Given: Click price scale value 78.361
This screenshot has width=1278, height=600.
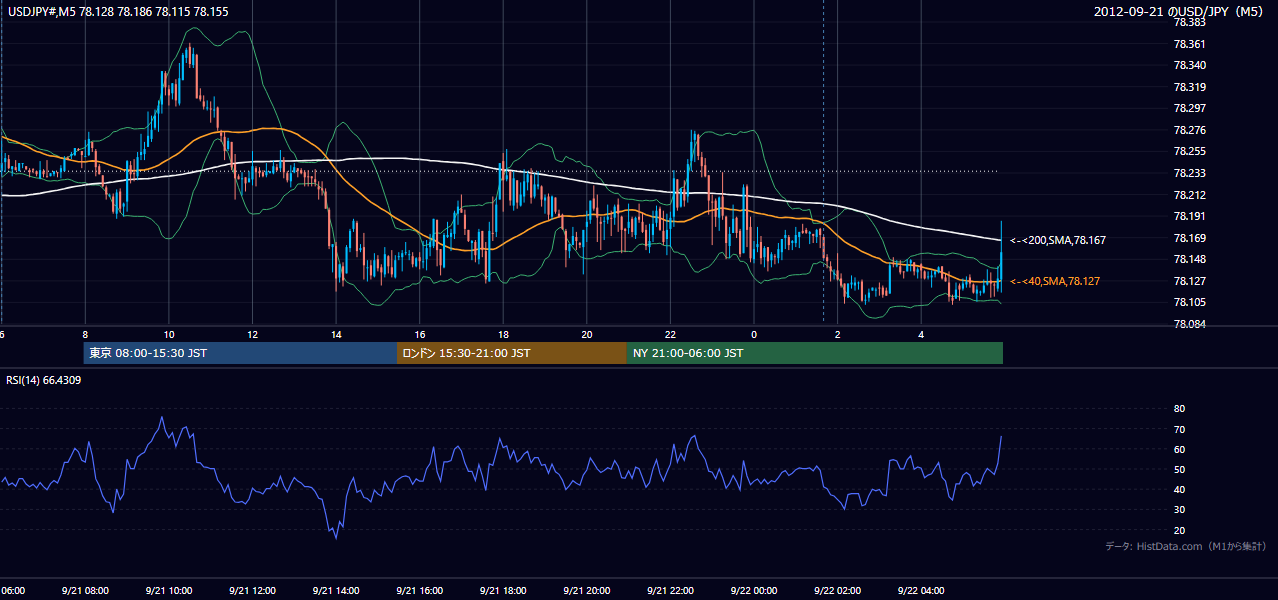Looking at the screenshot, I should point(1189,44).
